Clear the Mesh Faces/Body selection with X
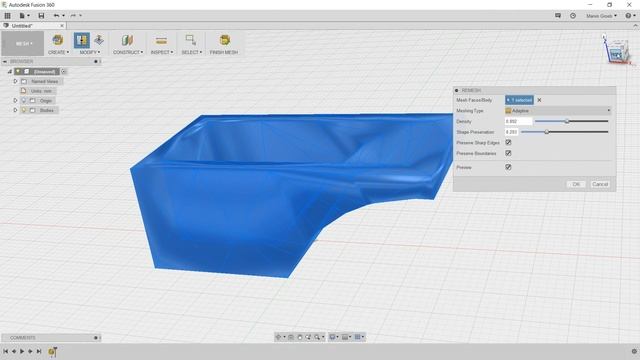Image resolution: width=640 pixels, height=360 pixels. click(x=539, y=100)
